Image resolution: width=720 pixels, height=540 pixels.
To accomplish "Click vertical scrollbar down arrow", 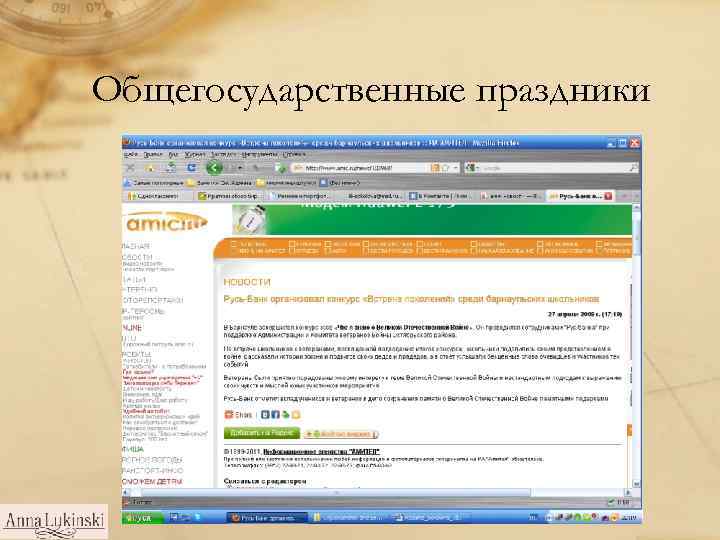I will (x=636, y=483).
